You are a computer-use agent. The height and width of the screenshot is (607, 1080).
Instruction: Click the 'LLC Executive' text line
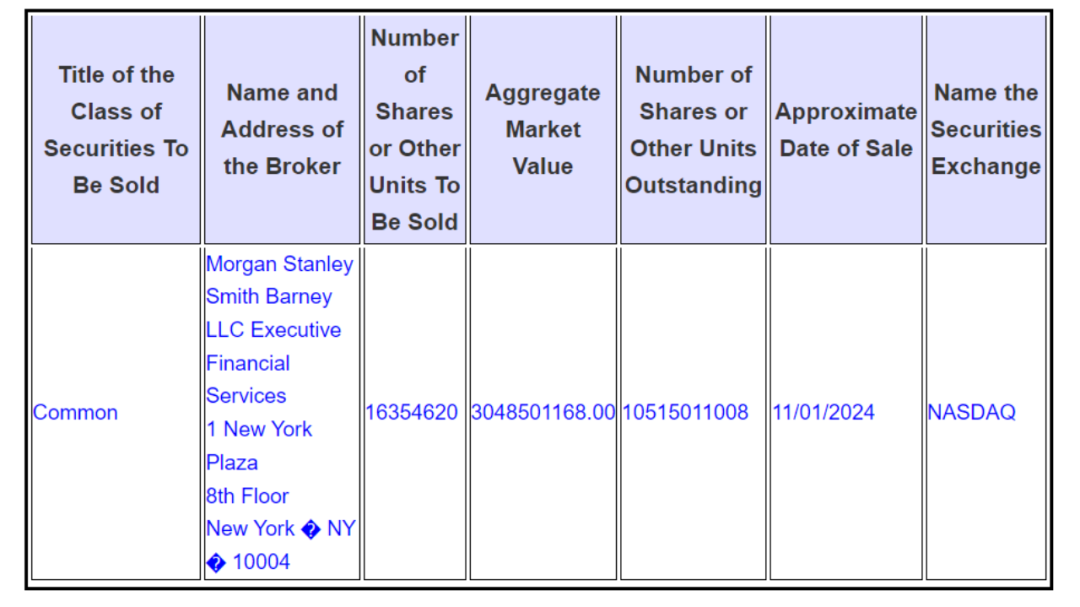tap(274, 330)
